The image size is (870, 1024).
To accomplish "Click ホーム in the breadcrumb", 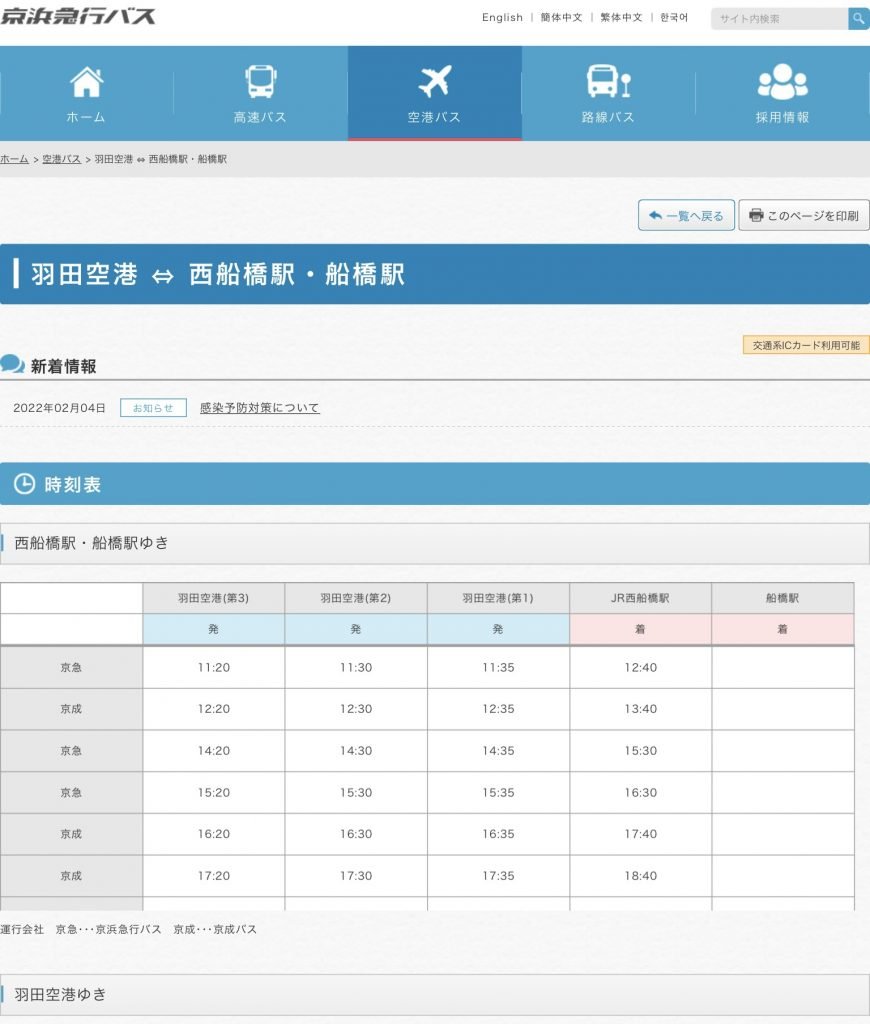I will point(14,159).
